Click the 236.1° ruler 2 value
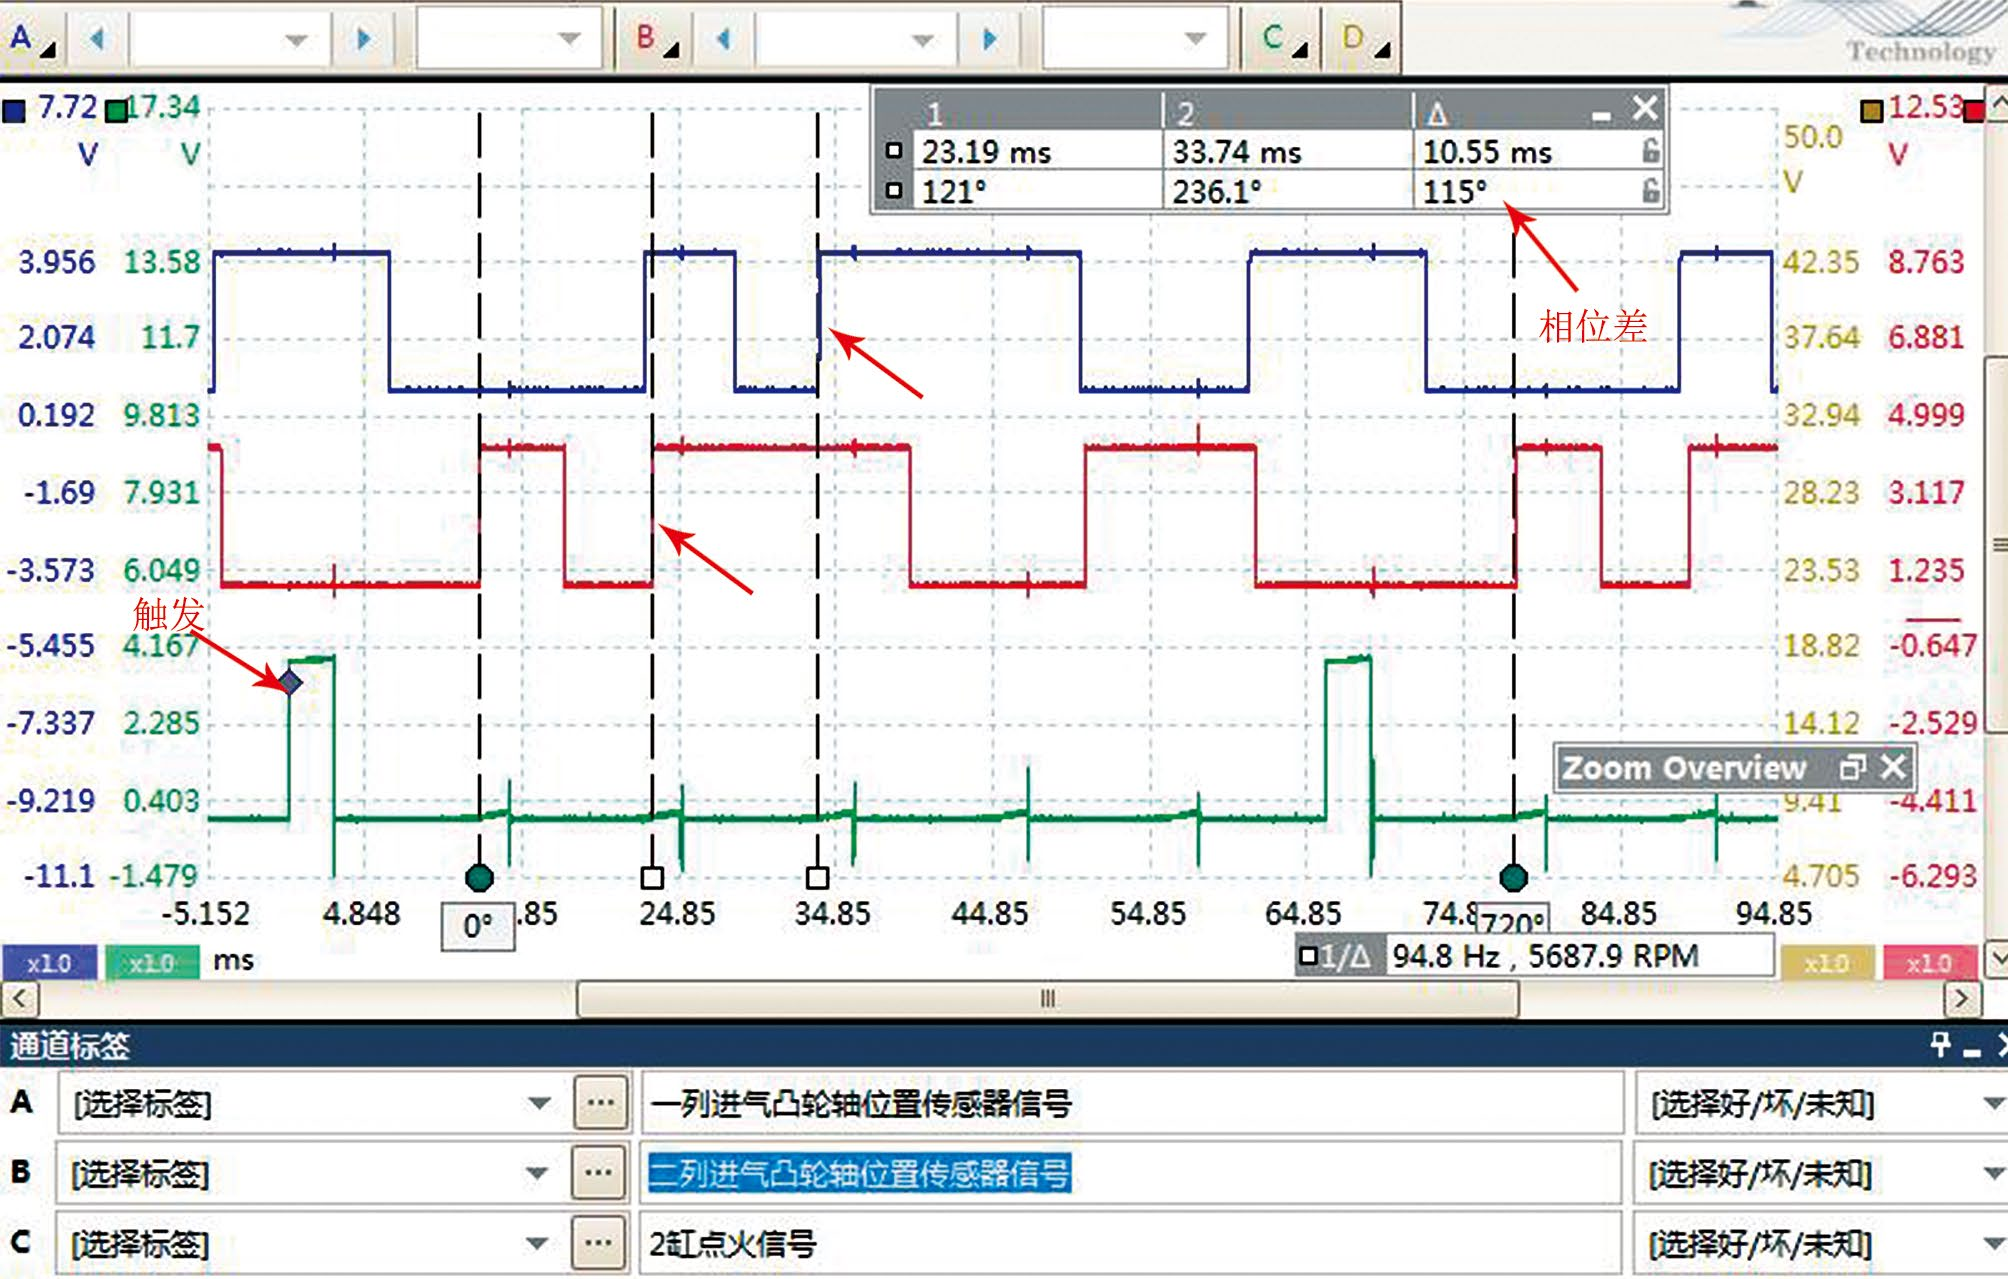This screenshot has width=2008, height=1279. (1217, 190)
